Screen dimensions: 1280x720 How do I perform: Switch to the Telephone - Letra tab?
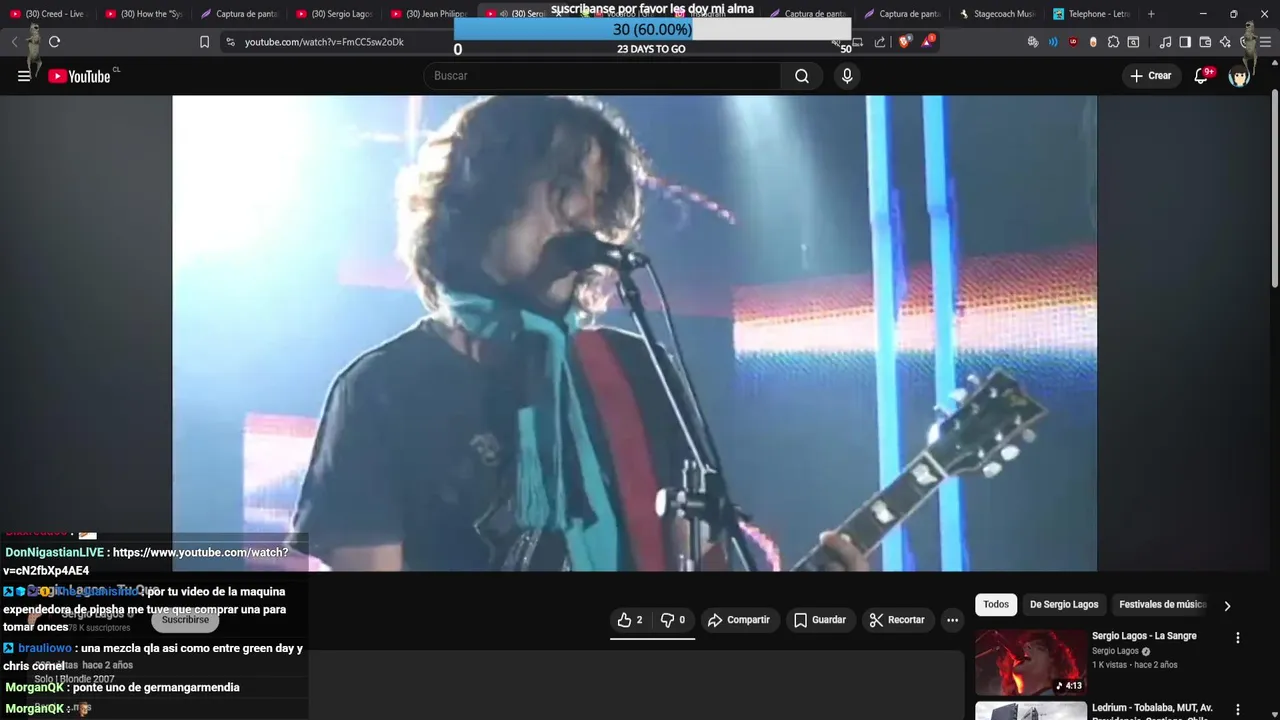[x=1091, y=14]
